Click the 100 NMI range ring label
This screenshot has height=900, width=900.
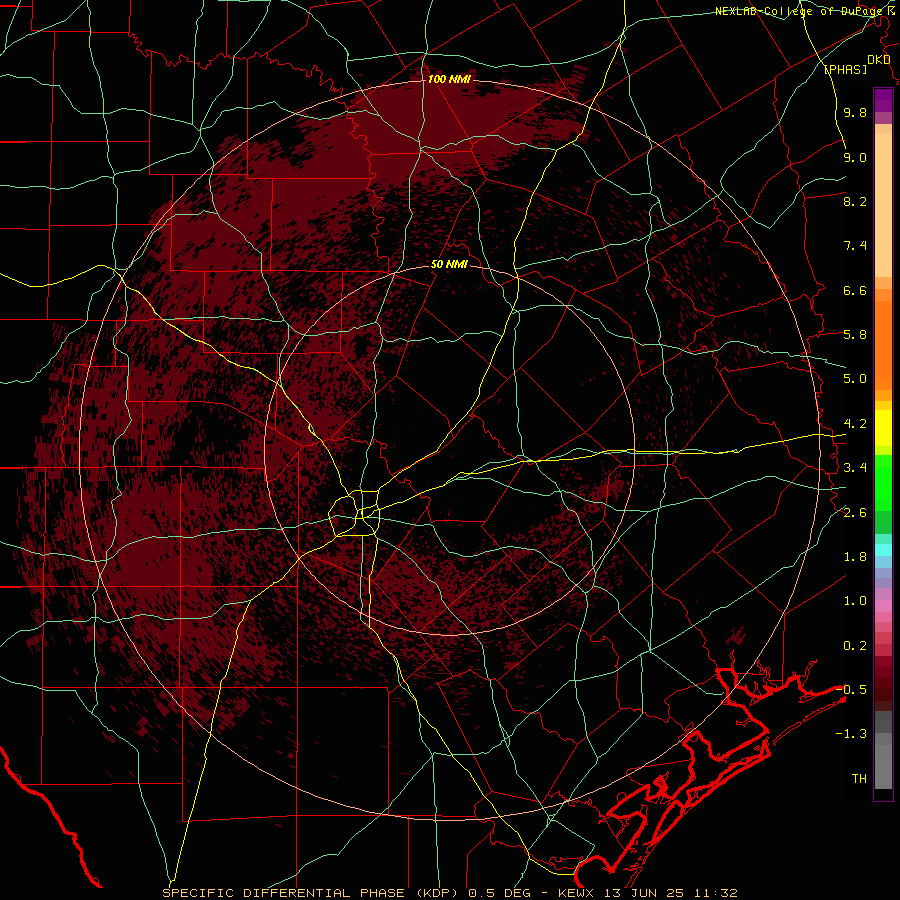tap(449, 79)
